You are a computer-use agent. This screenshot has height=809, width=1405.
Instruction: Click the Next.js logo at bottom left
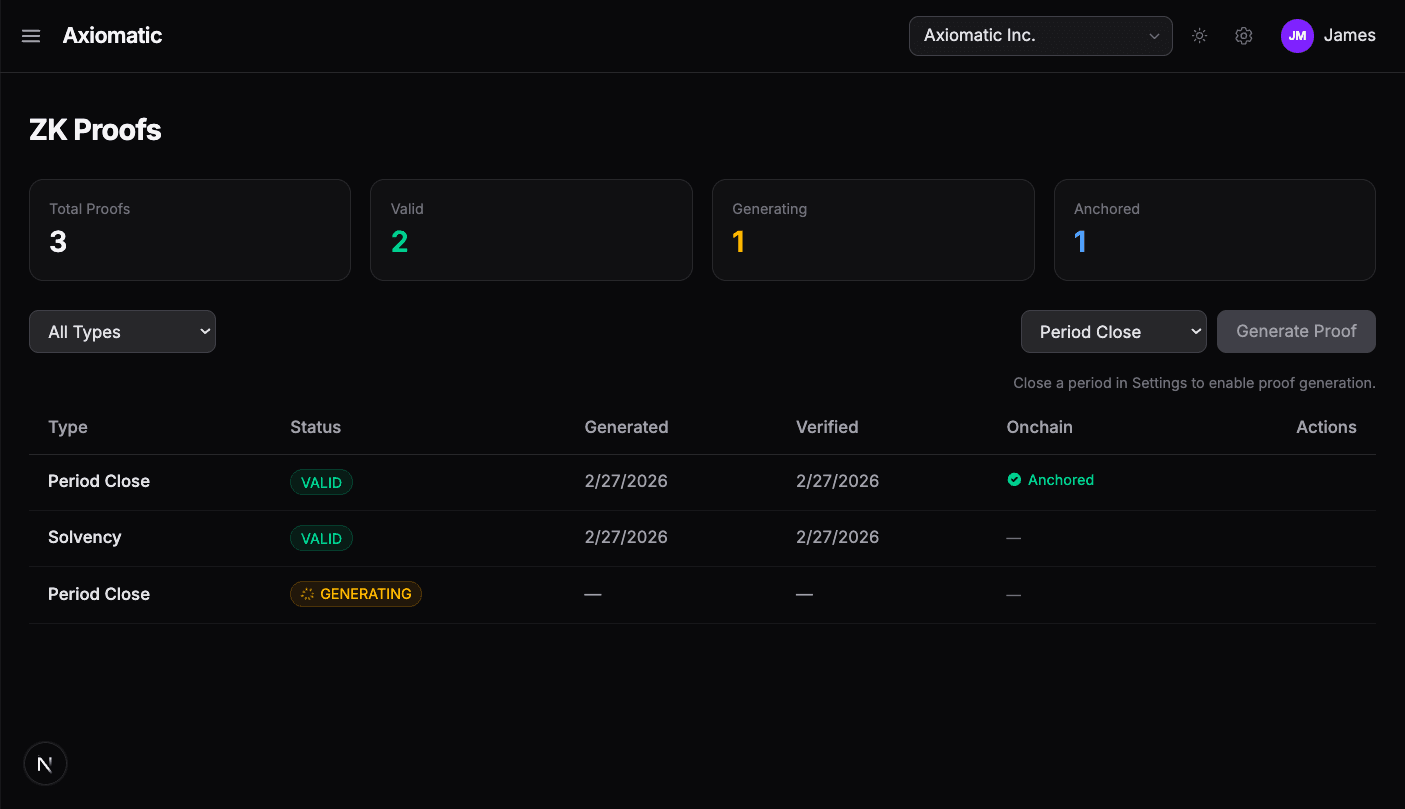[45, 763]
